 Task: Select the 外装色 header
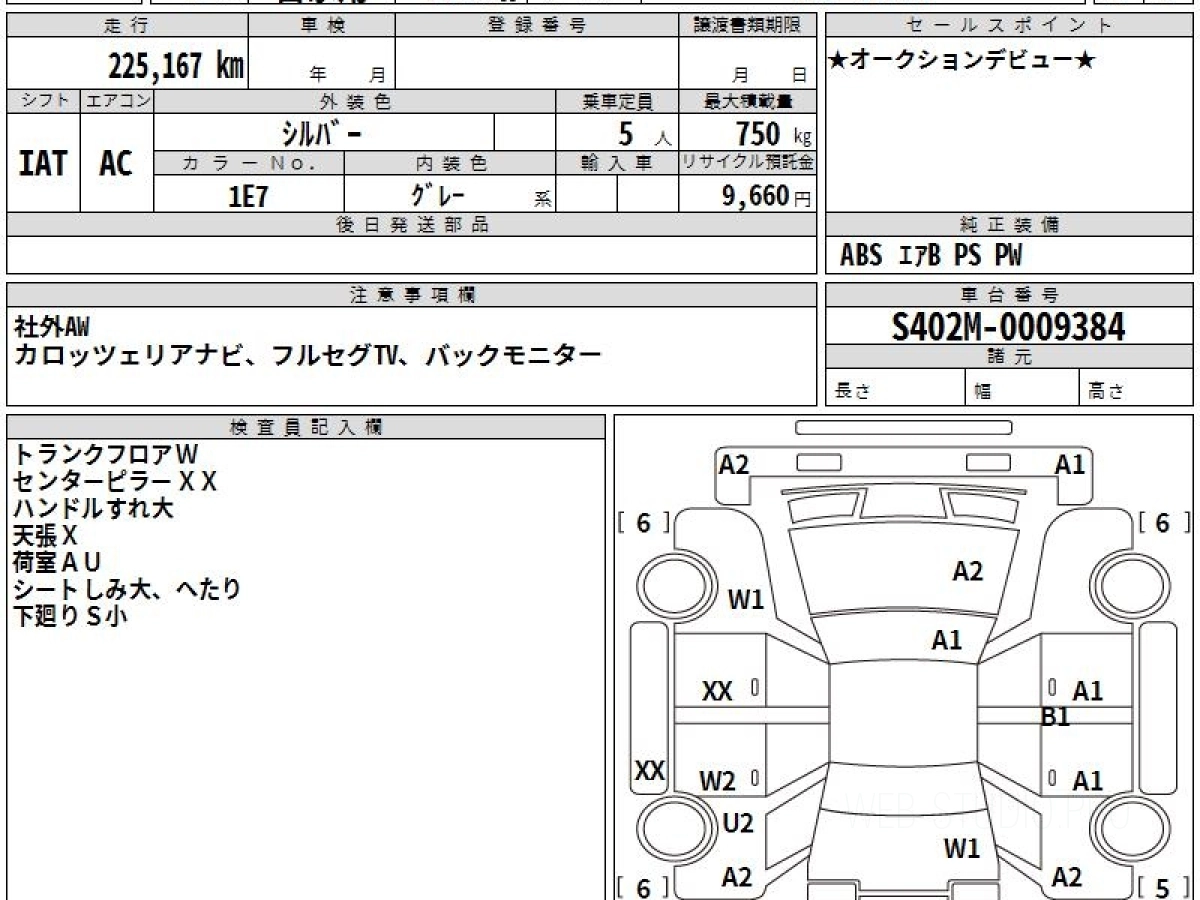point(355,101)
